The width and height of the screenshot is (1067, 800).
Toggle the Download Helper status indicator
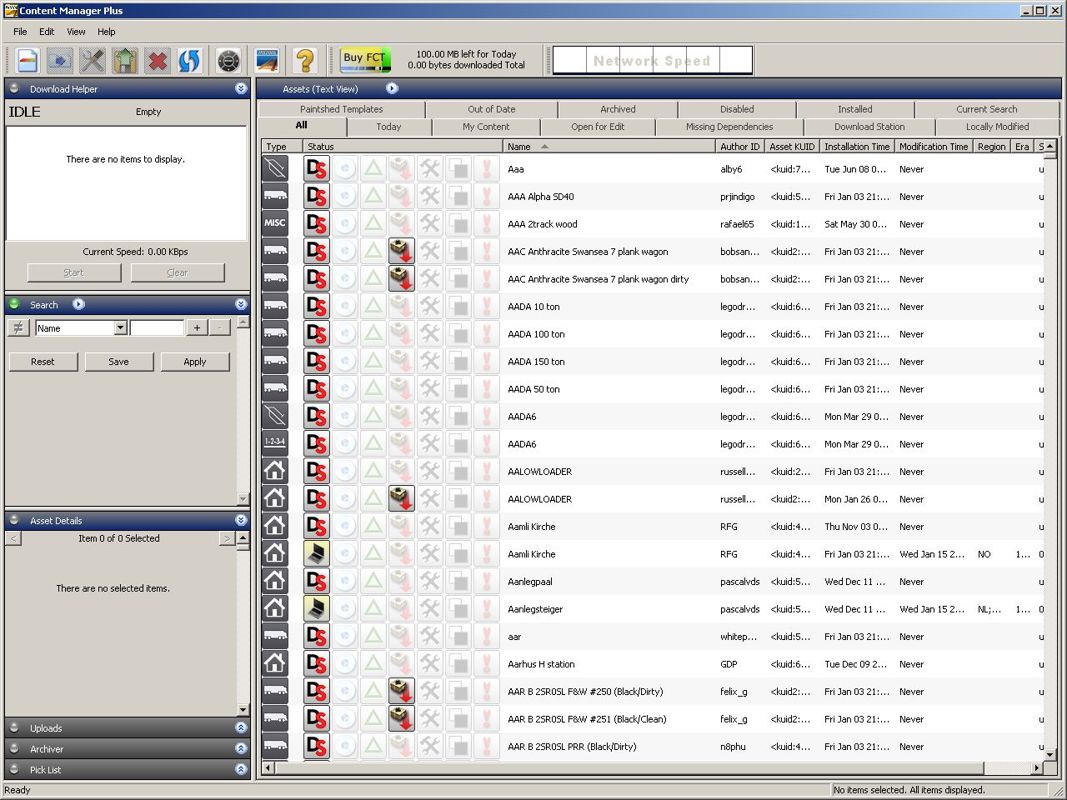pyautogui.click(x=15, y=89)
